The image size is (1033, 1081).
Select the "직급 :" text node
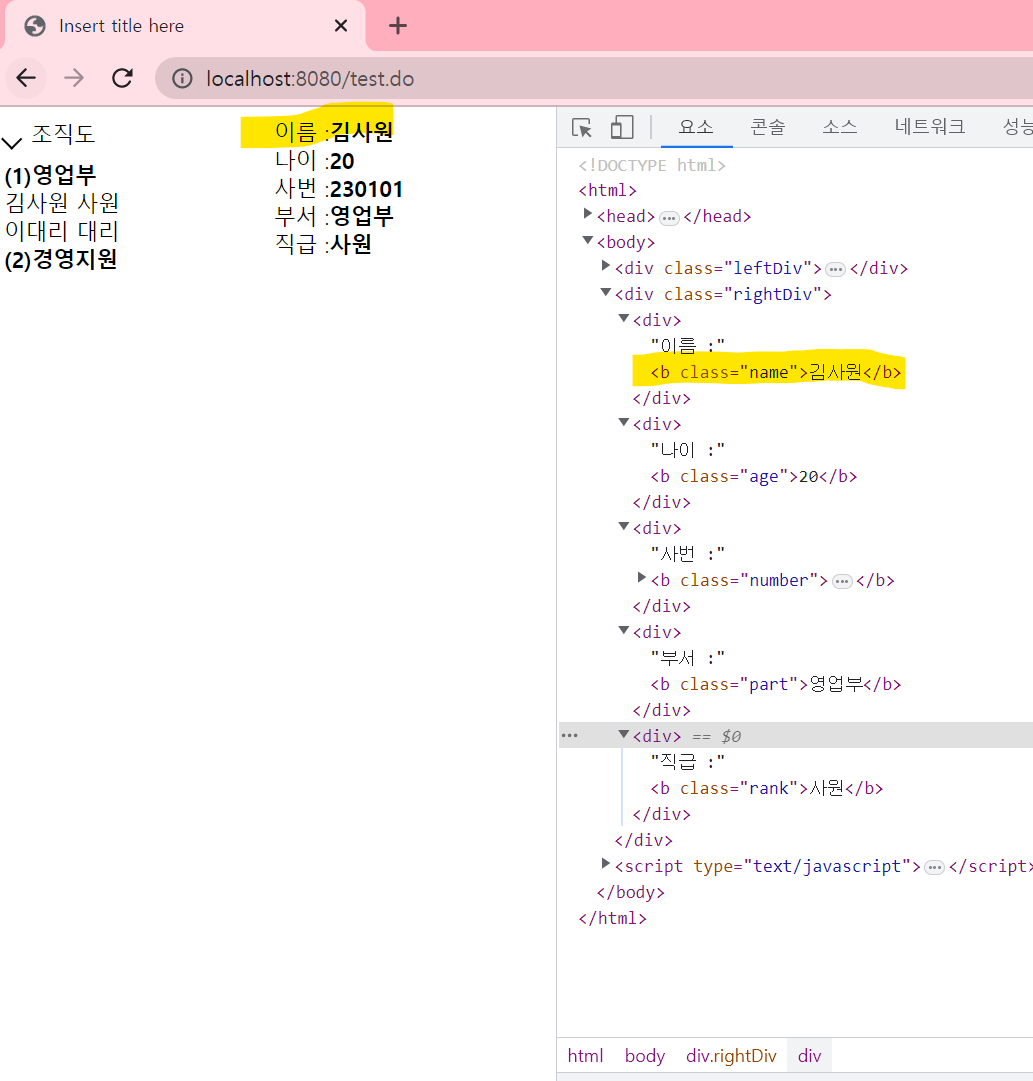click(688, 762)
